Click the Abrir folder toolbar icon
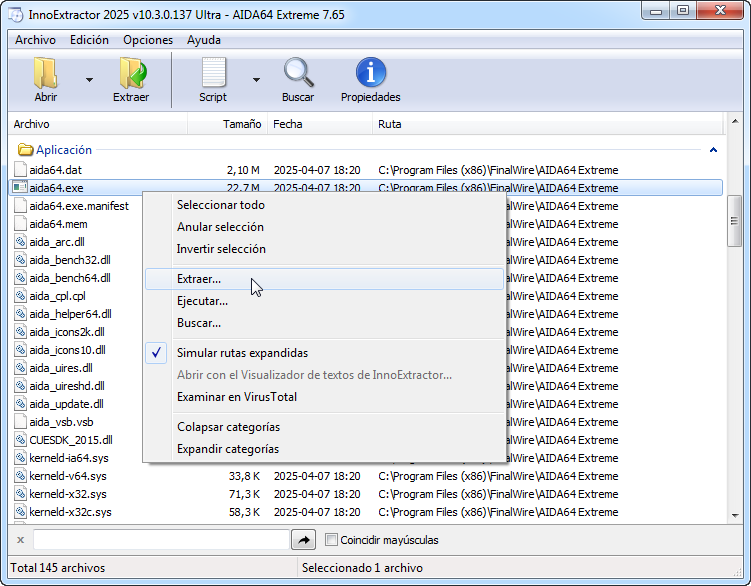Screen dimensions: 751x586 tap(46, 73)
